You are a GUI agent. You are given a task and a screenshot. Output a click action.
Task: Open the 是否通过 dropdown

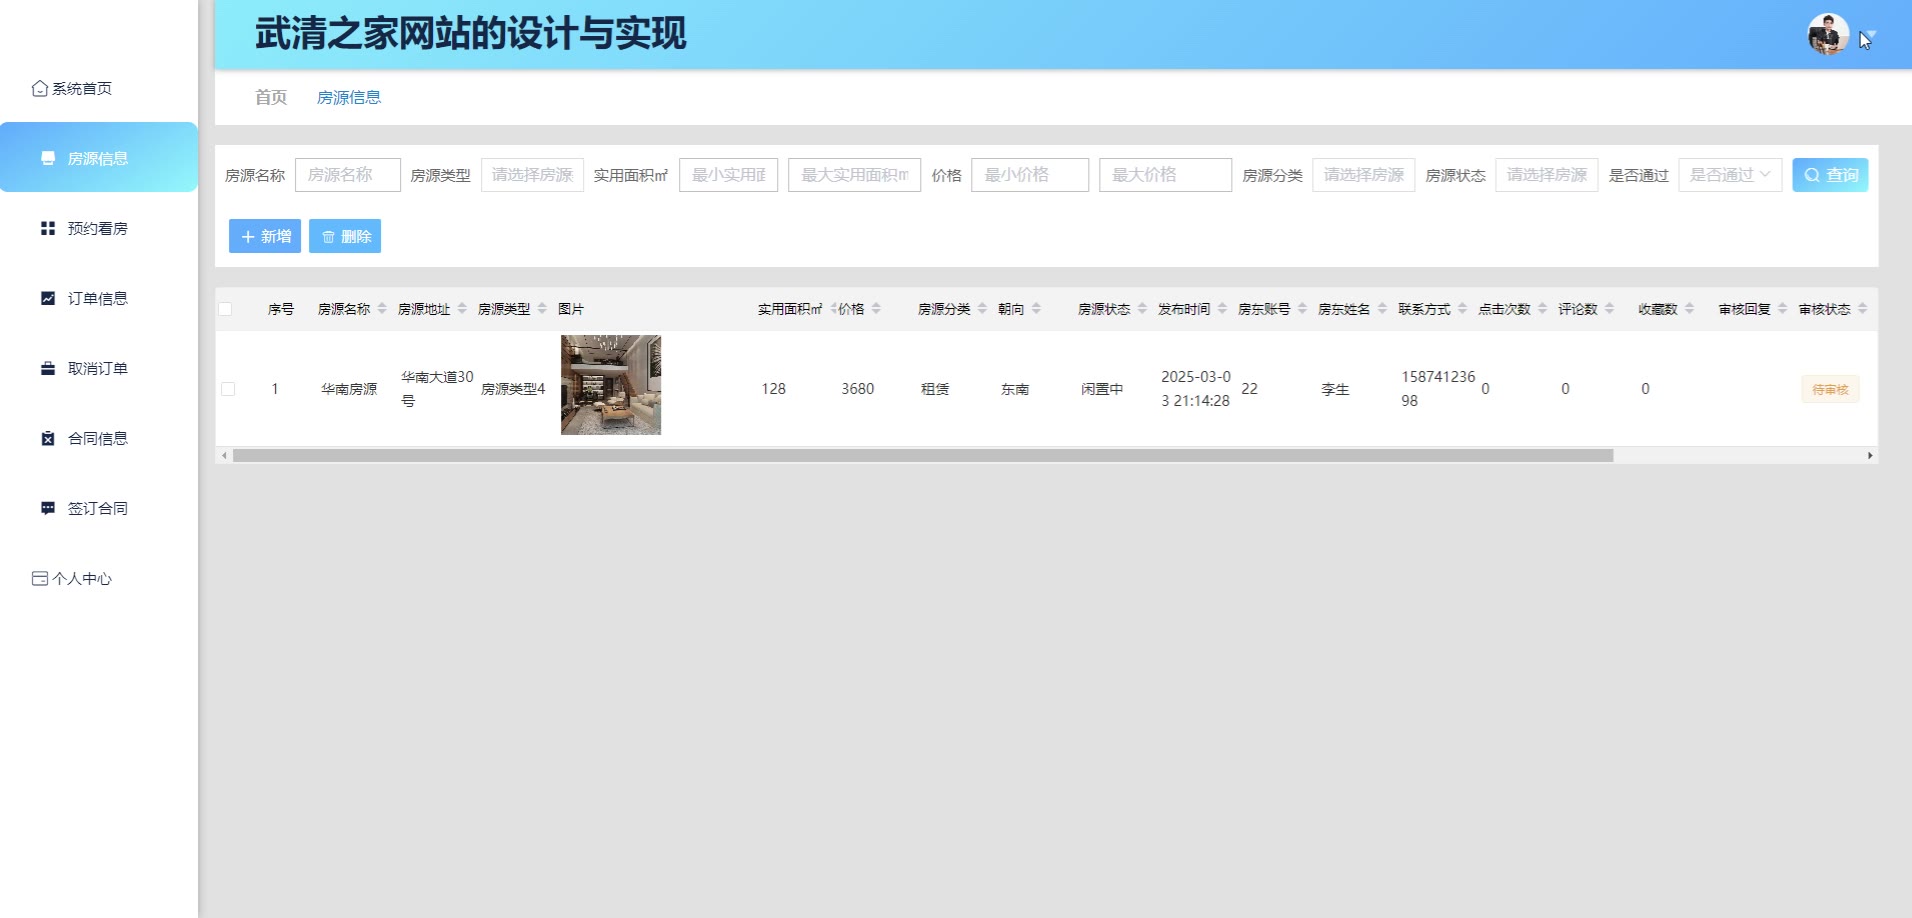point(1729,175)
